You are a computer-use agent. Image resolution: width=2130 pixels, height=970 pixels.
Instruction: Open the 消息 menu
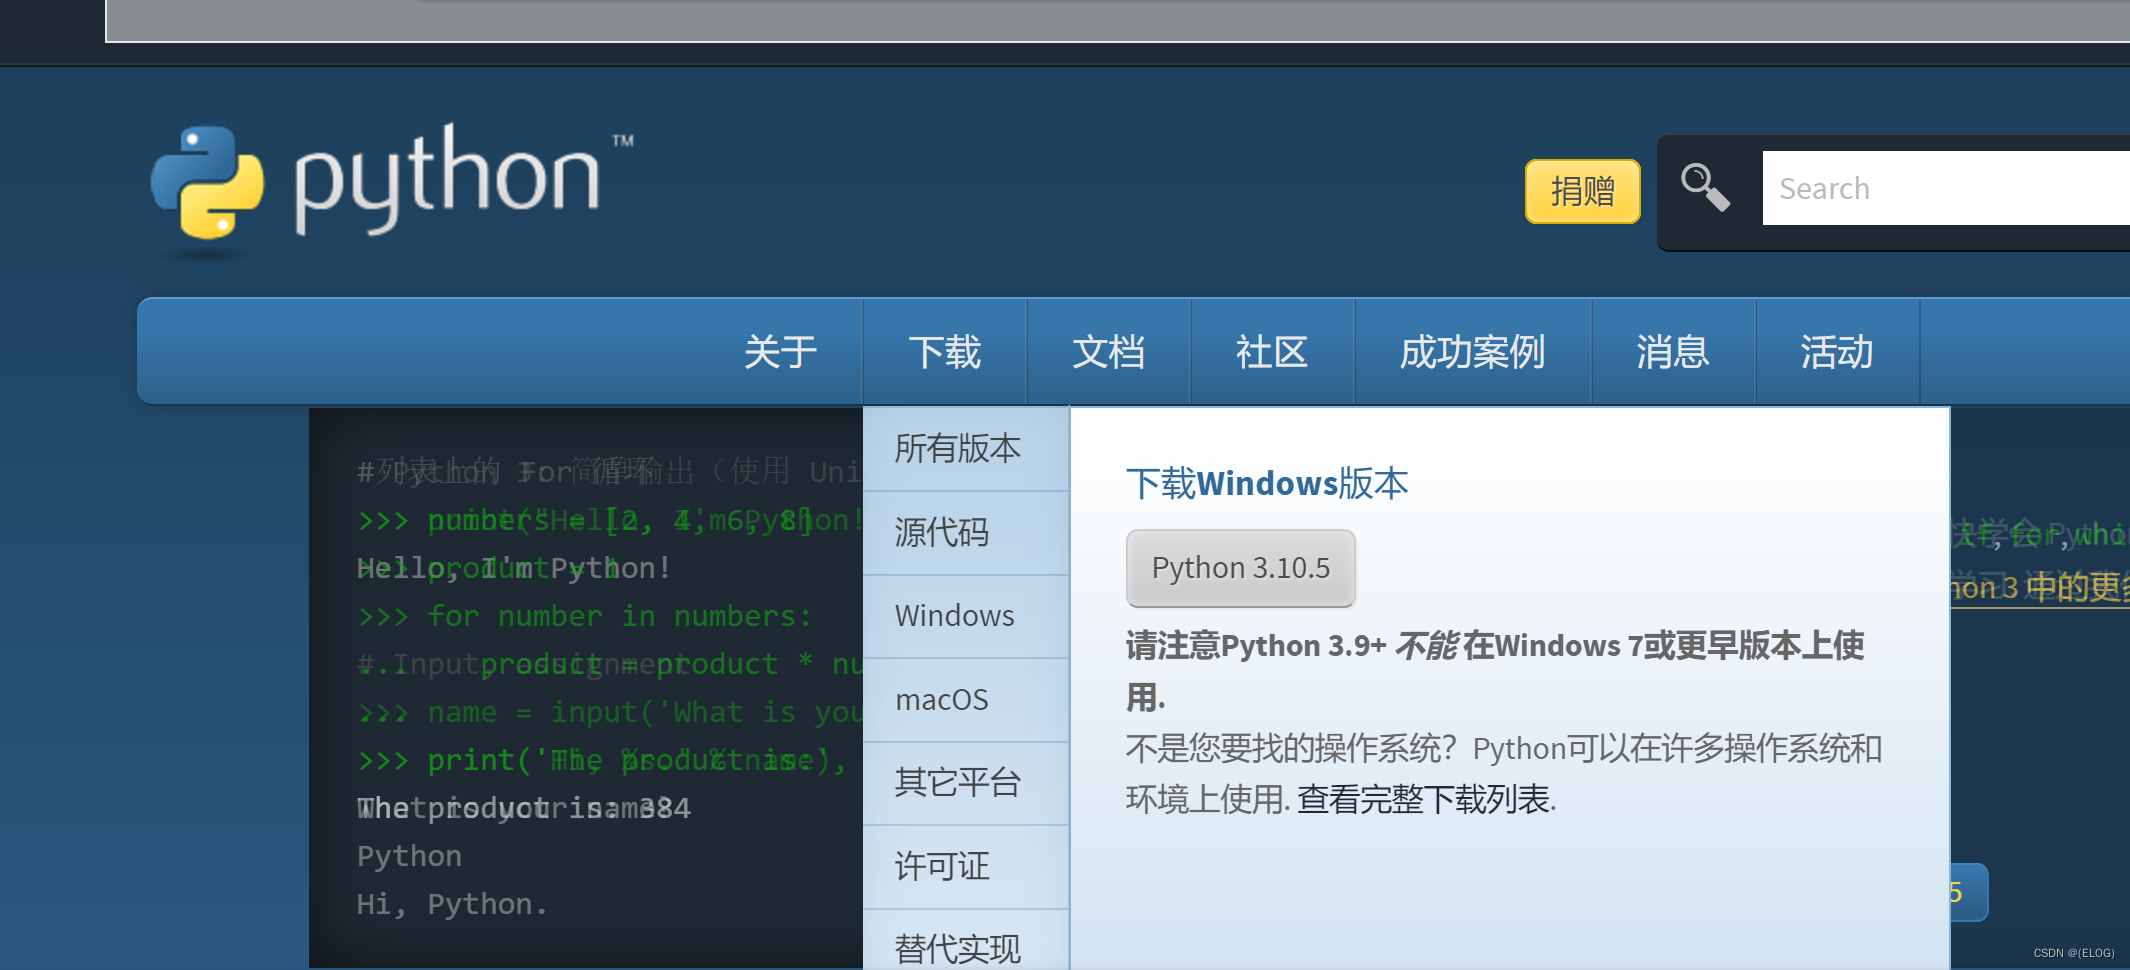pyautogui.click(x=1673, y=352)
